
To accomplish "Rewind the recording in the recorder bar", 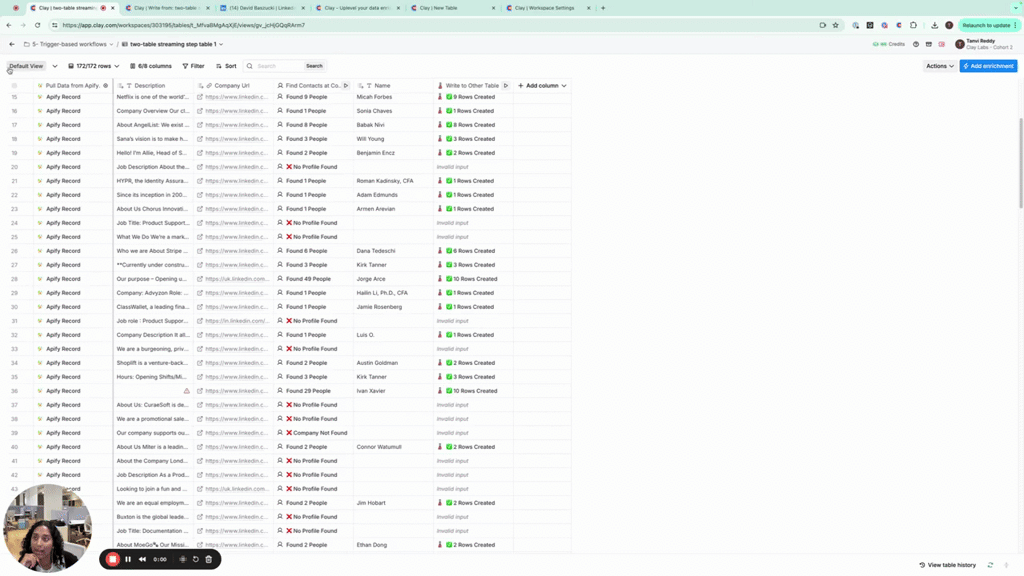I will 142,559.
